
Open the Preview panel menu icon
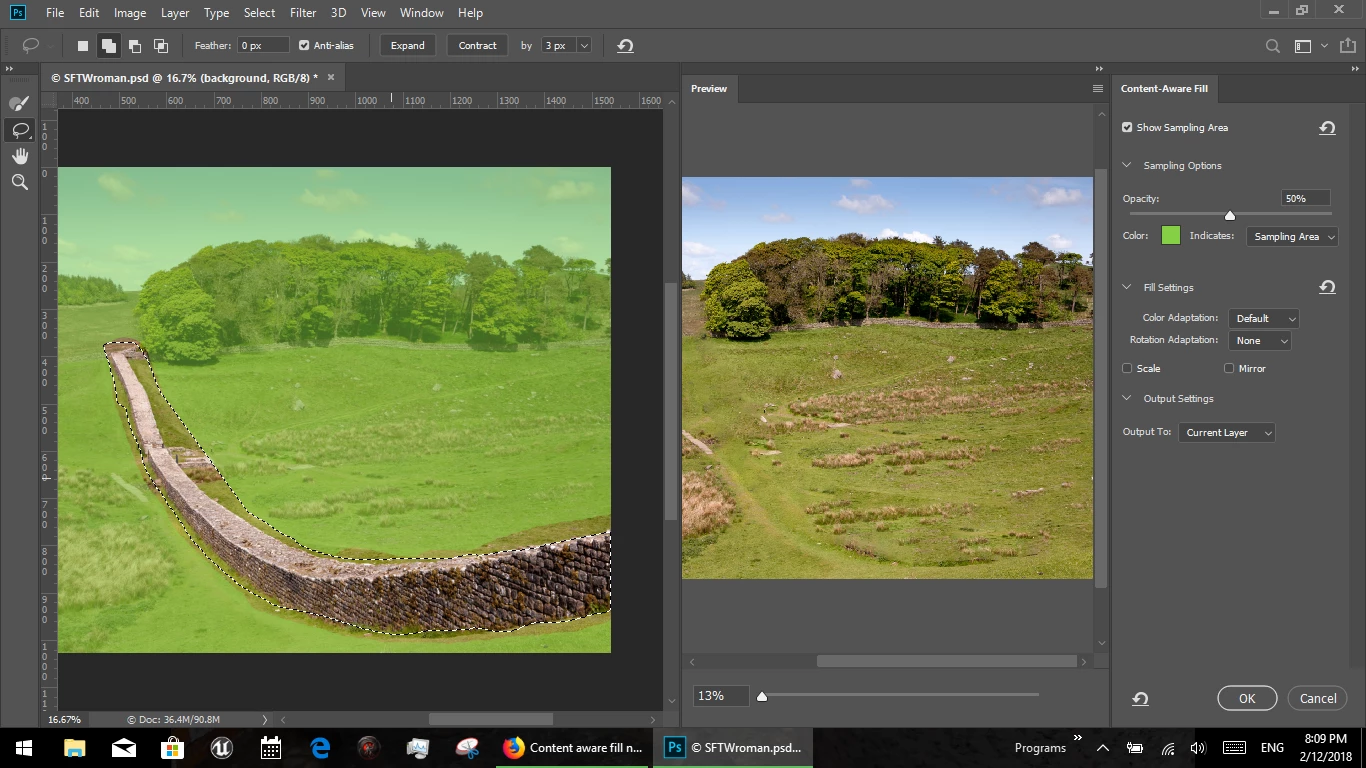point(1097,89)
